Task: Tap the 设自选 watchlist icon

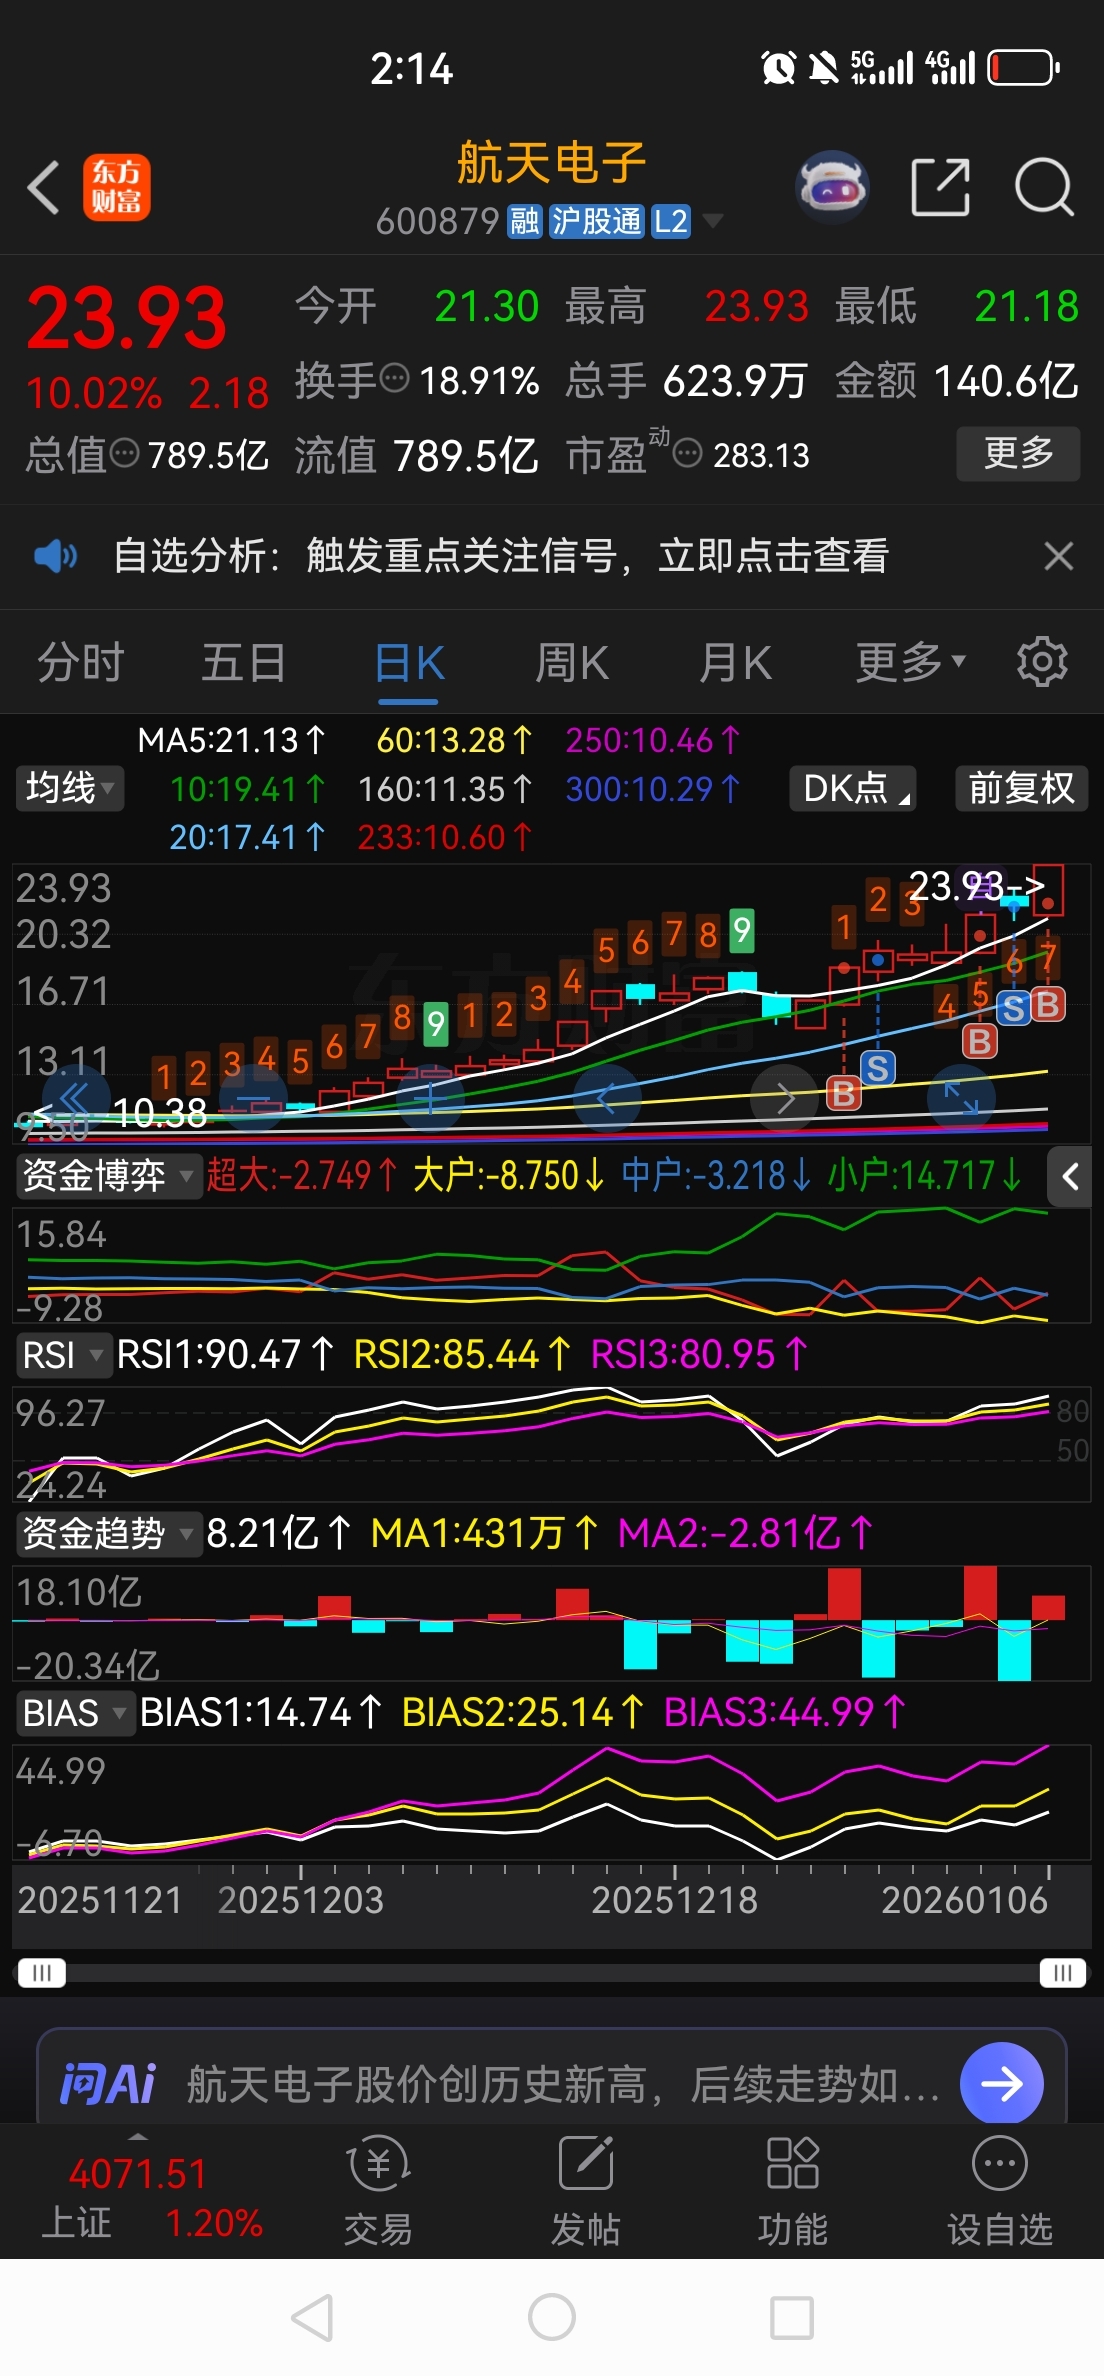Action: 1000,2190
